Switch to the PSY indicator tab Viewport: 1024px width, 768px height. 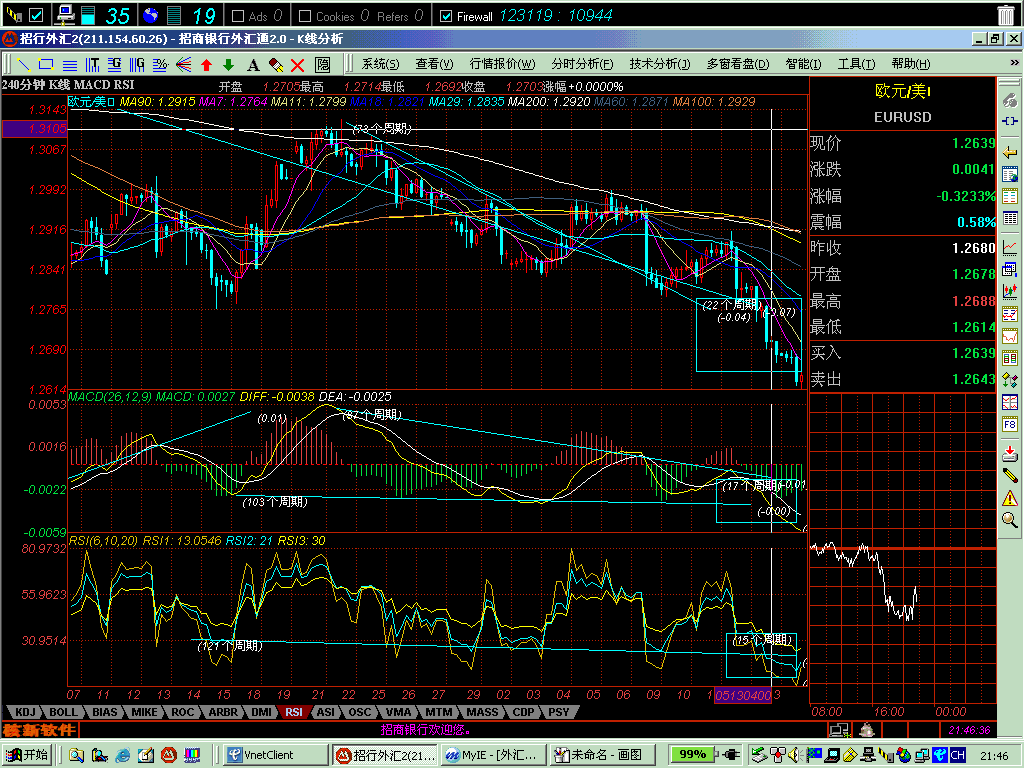[x=558, y=712]
